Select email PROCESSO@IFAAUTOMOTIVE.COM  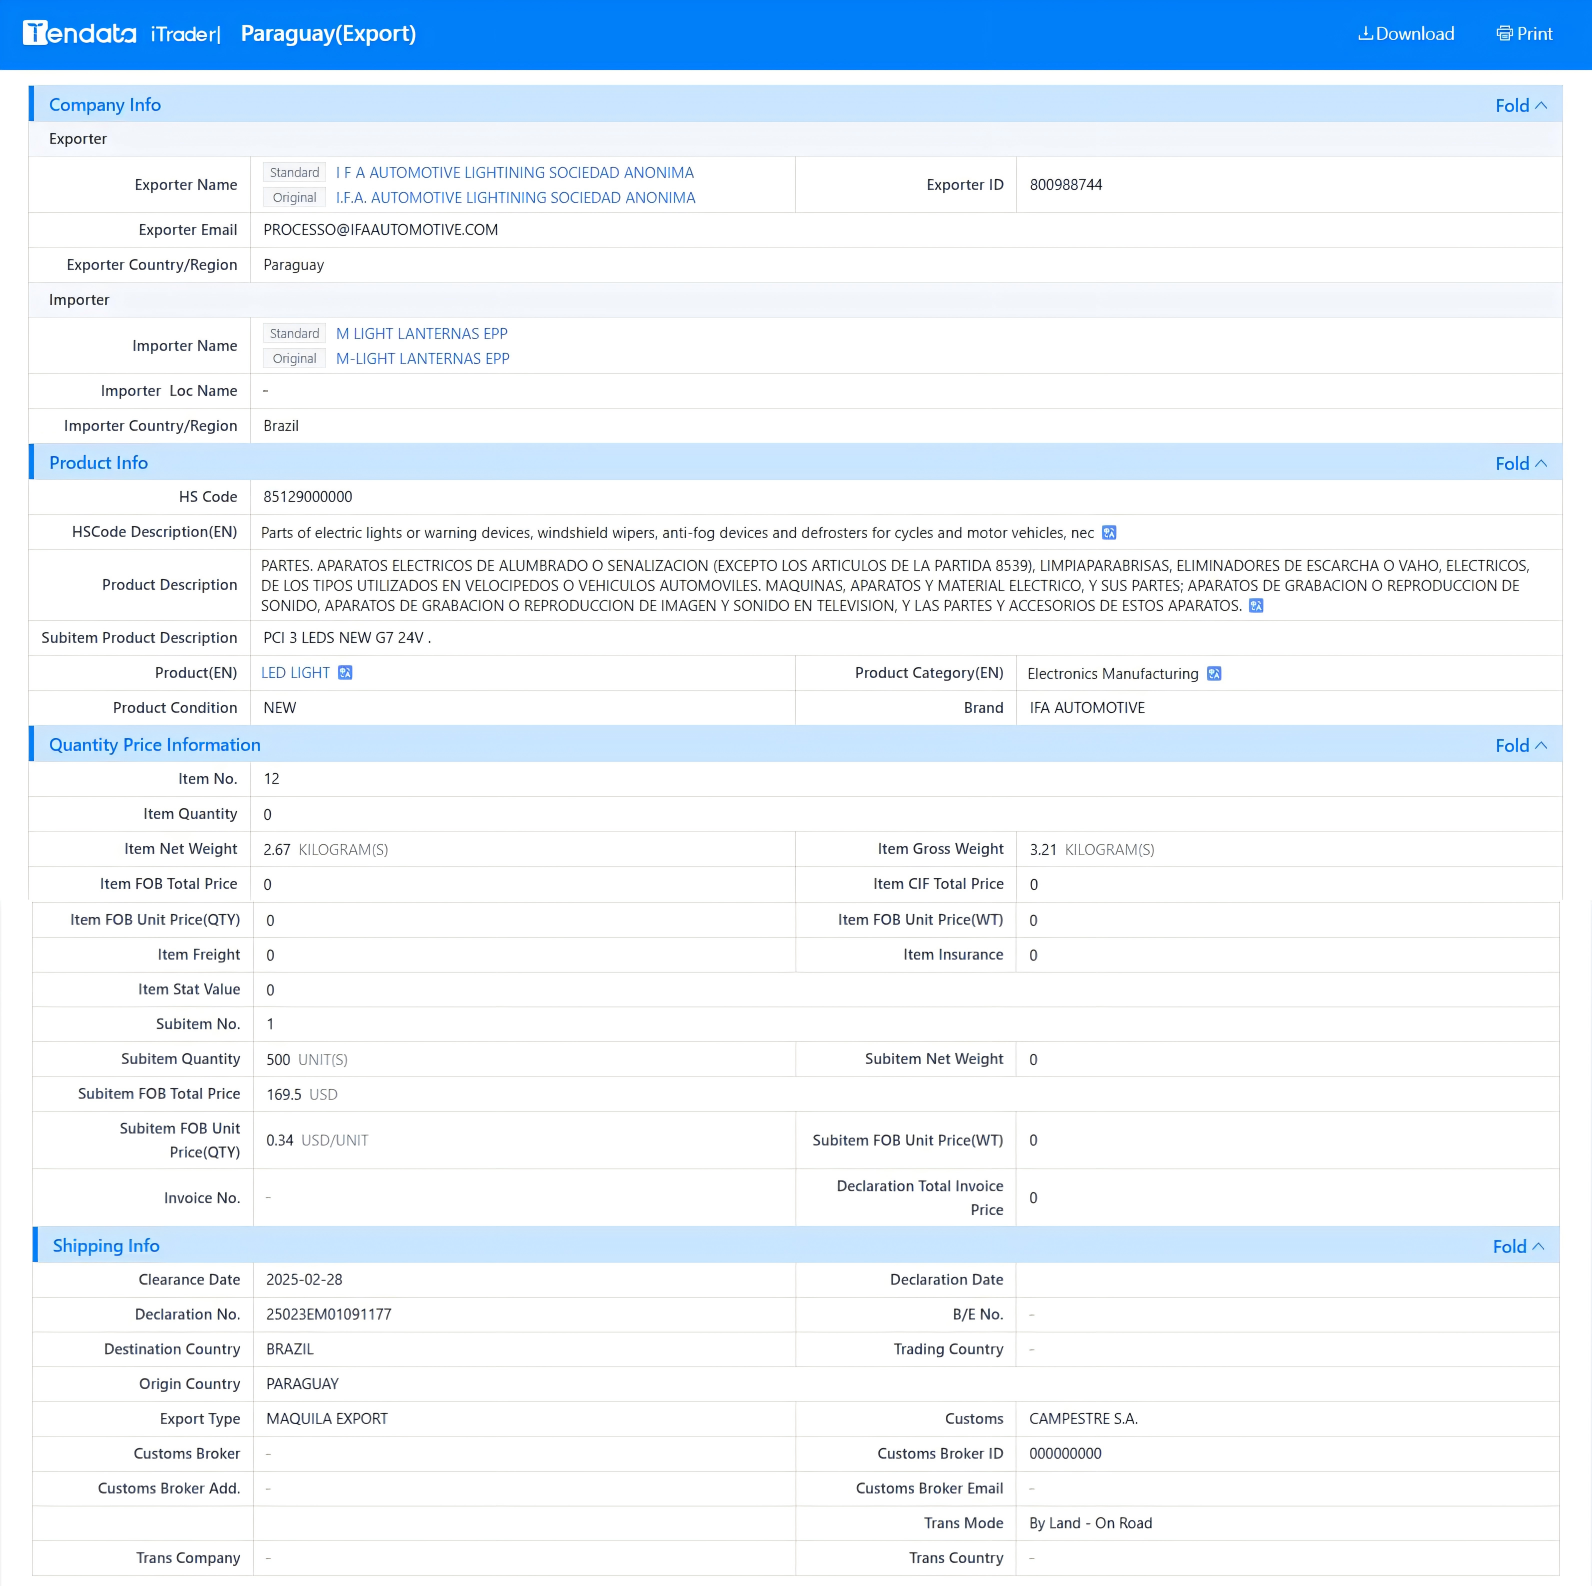click(x=381, y=230)
